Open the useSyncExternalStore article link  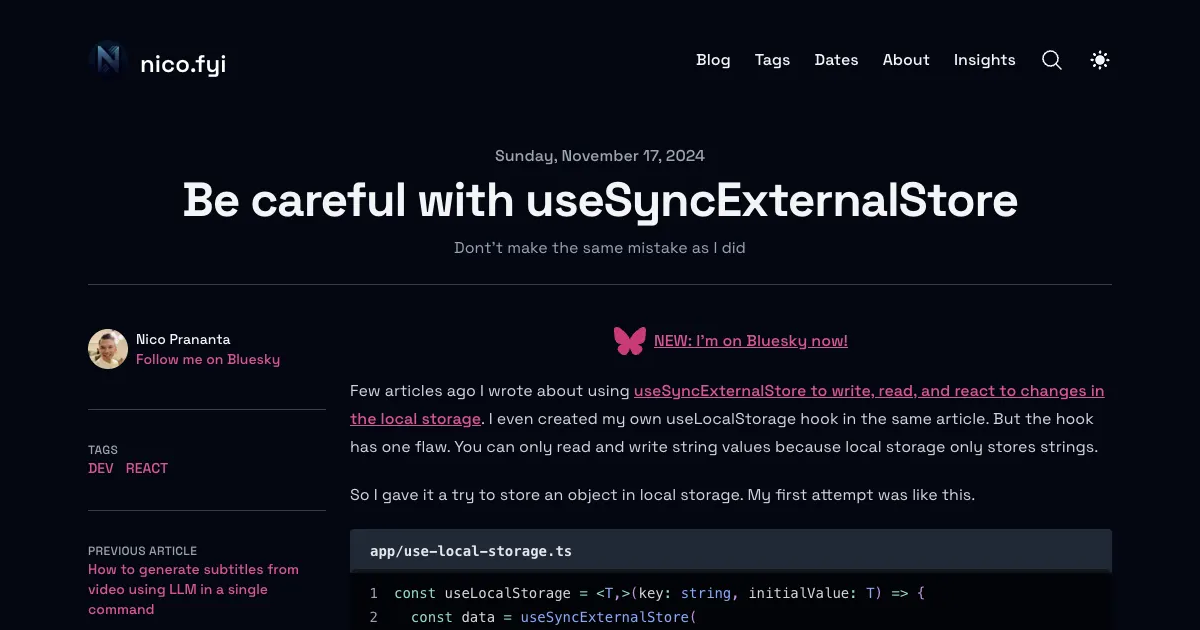(x=869, y=391)
